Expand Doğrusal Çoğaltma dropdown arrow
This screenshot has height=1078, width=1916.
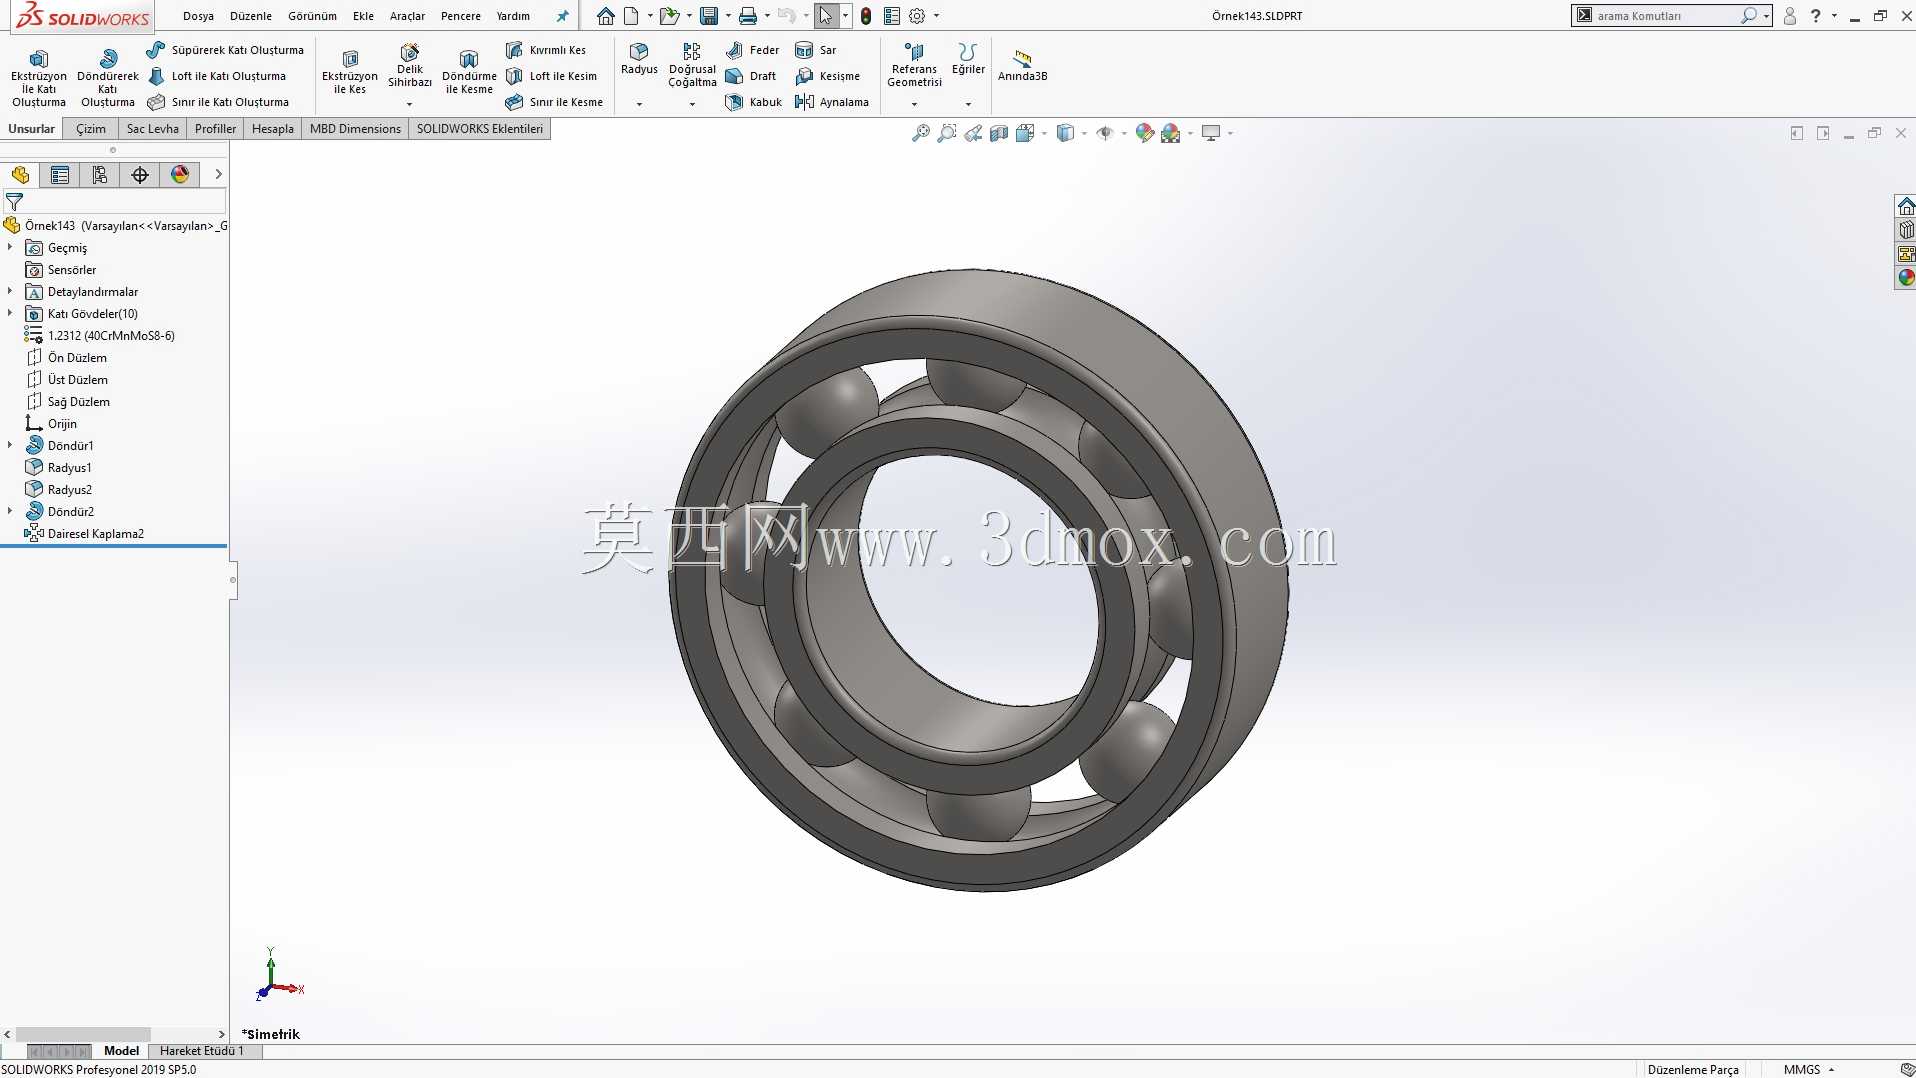point(692,104)
